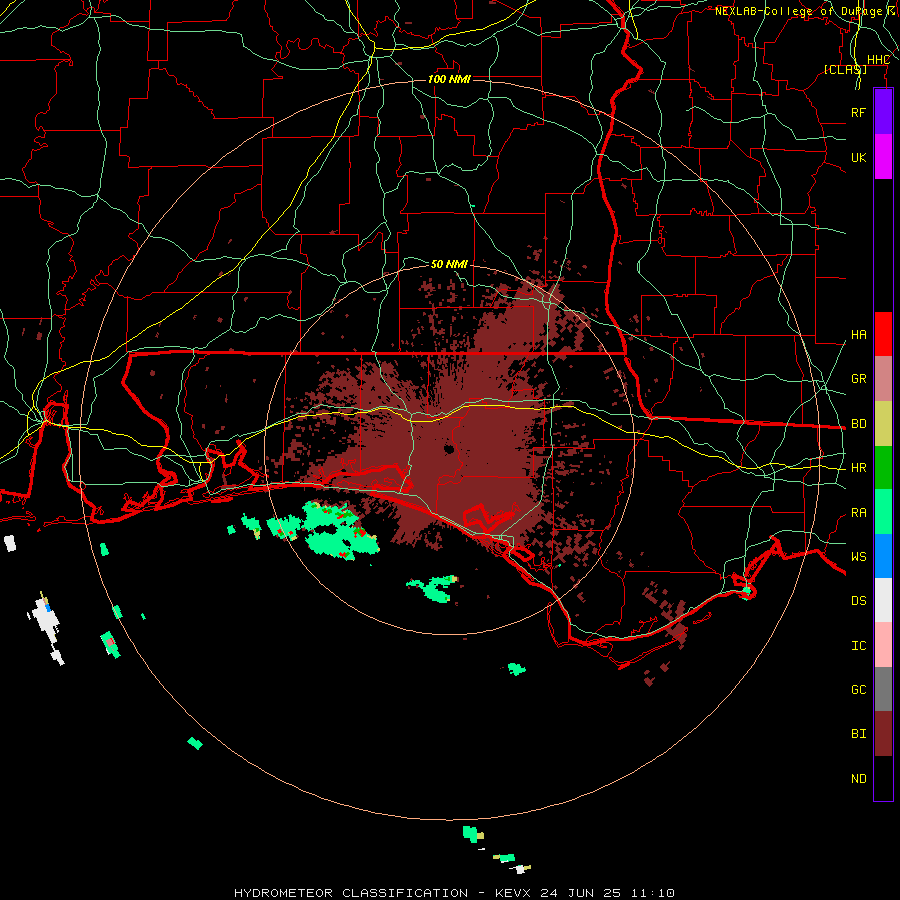This screenshot has width=900, height=900.
Task: Click the BI dark red legend swatch
Action: (883, 734)
